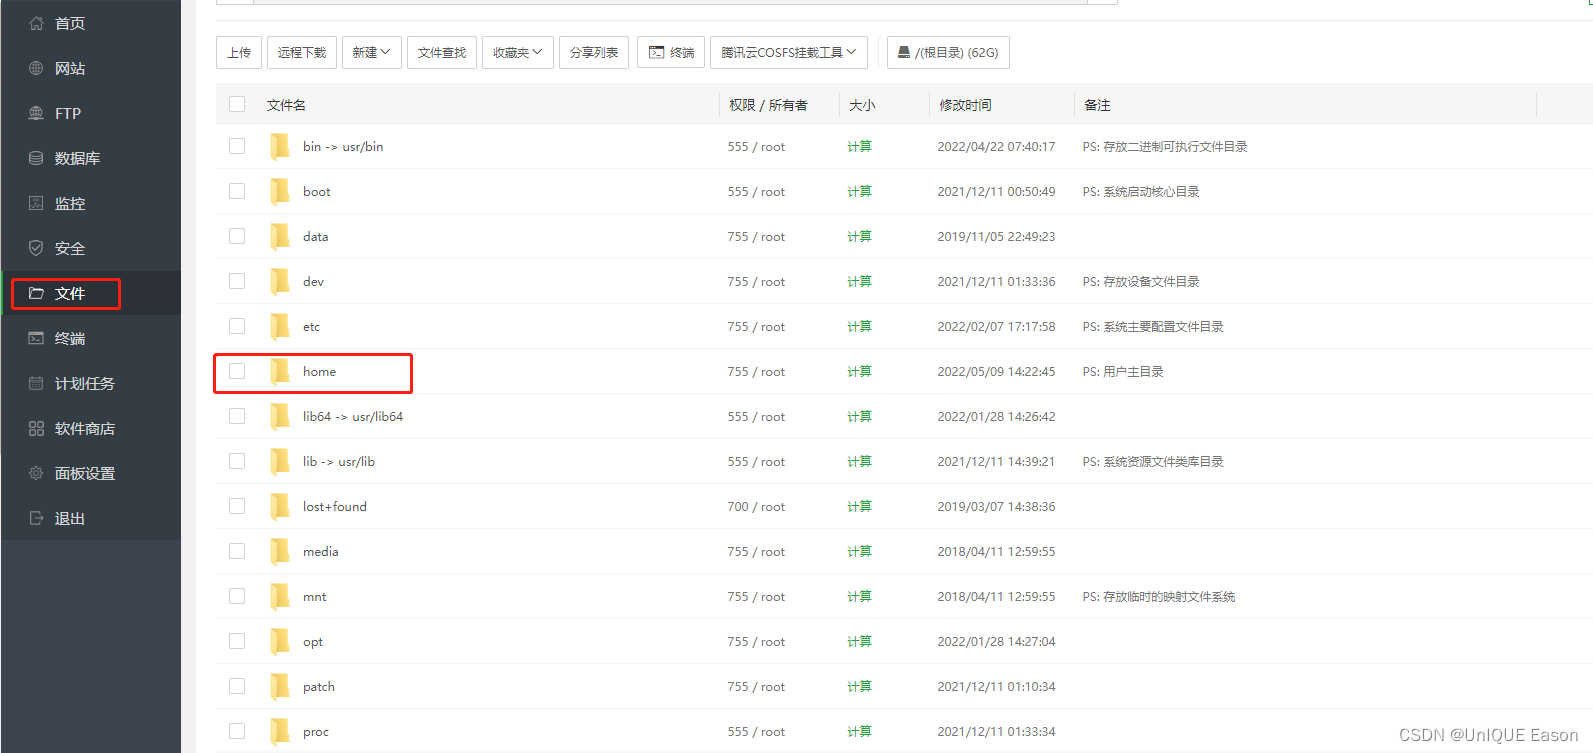1593x753 pixels.
Task: Sort by the 文件名 column header
Action: [287, 105]
